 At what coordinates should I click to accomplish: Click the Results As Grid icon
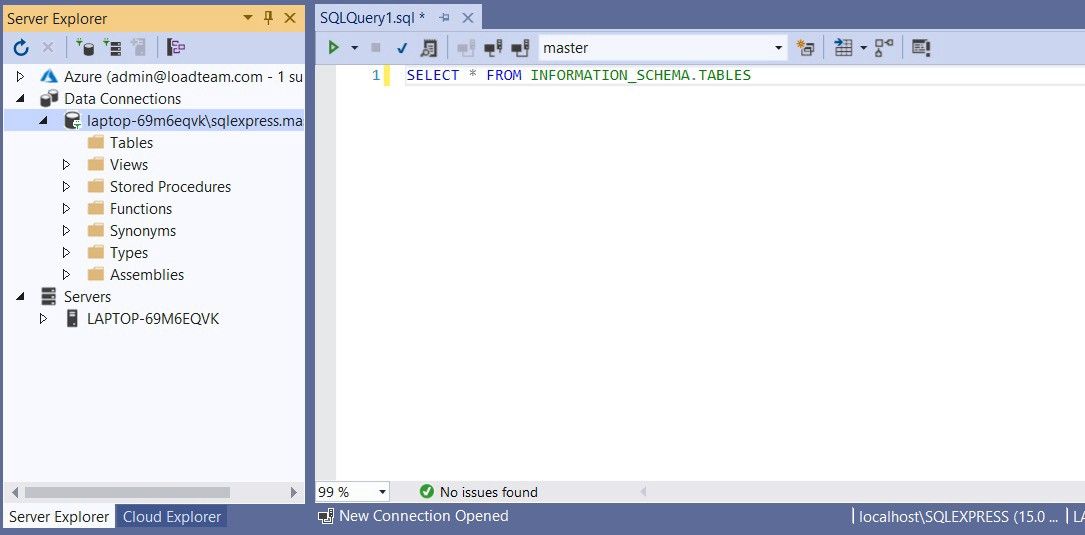pyautogui.click(x=843, y=48)
